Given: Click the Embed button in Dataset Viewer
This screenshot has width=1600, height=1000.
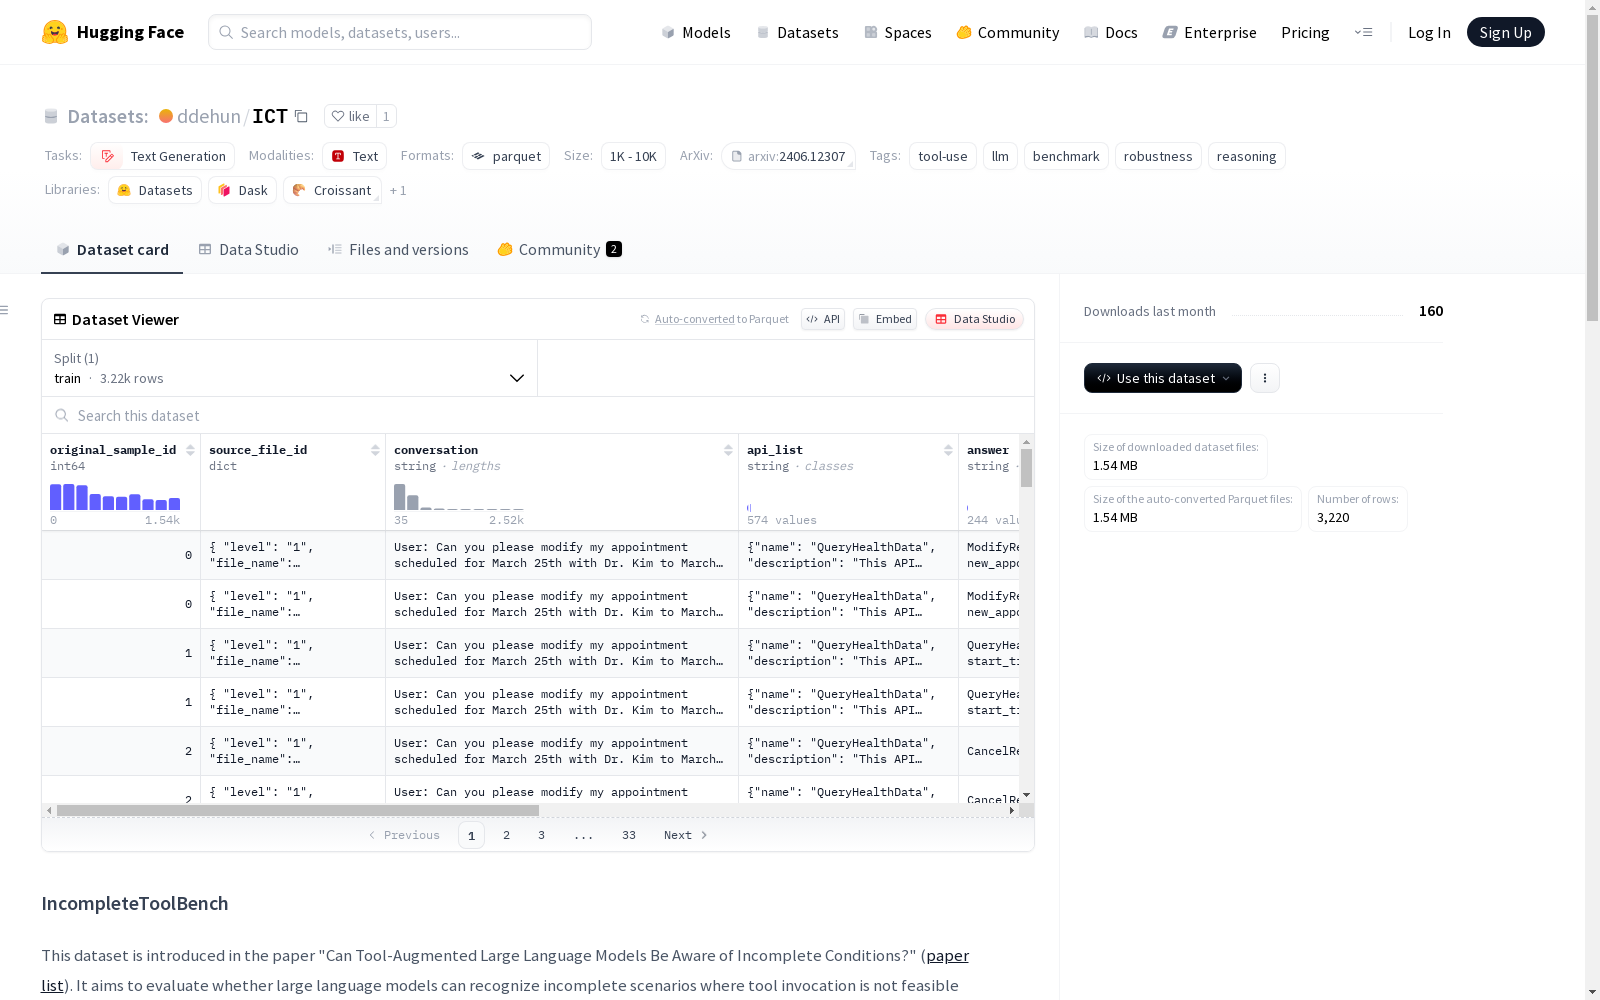Looking at the screenshot, I should tap(885, 319).
